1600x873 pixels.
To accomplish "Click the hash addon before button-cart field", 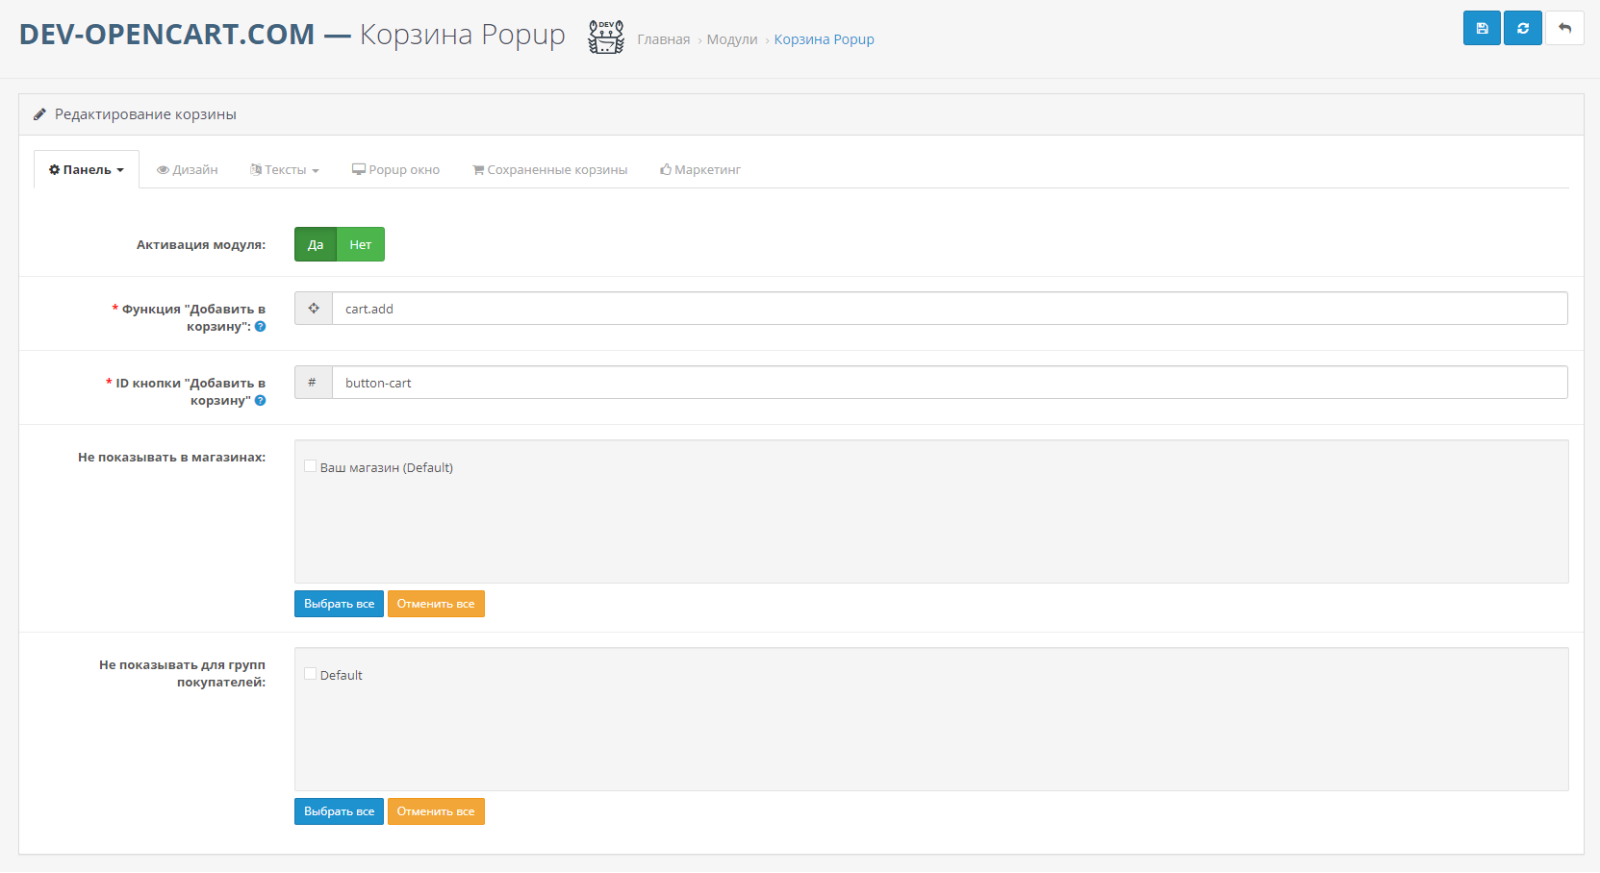I will coord(313,382).
